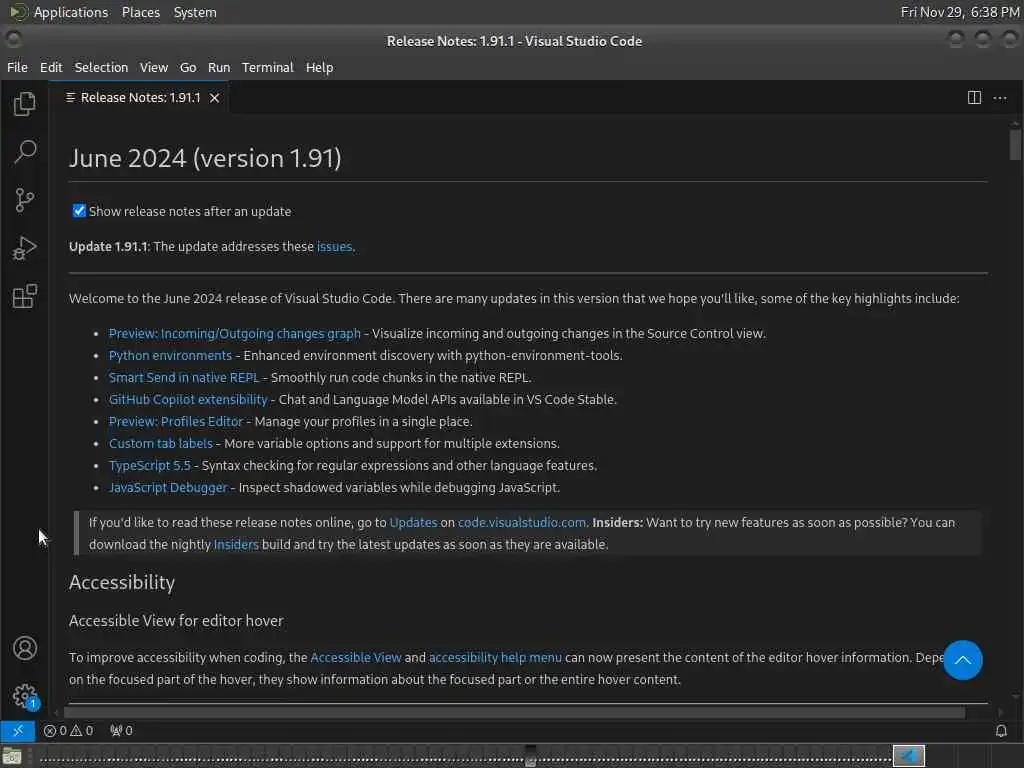Image resolution: width=1024 pixels, height=768 pixels.
Task: Open the errors and warnings problems indicator
Action: (x=68, y=731)
